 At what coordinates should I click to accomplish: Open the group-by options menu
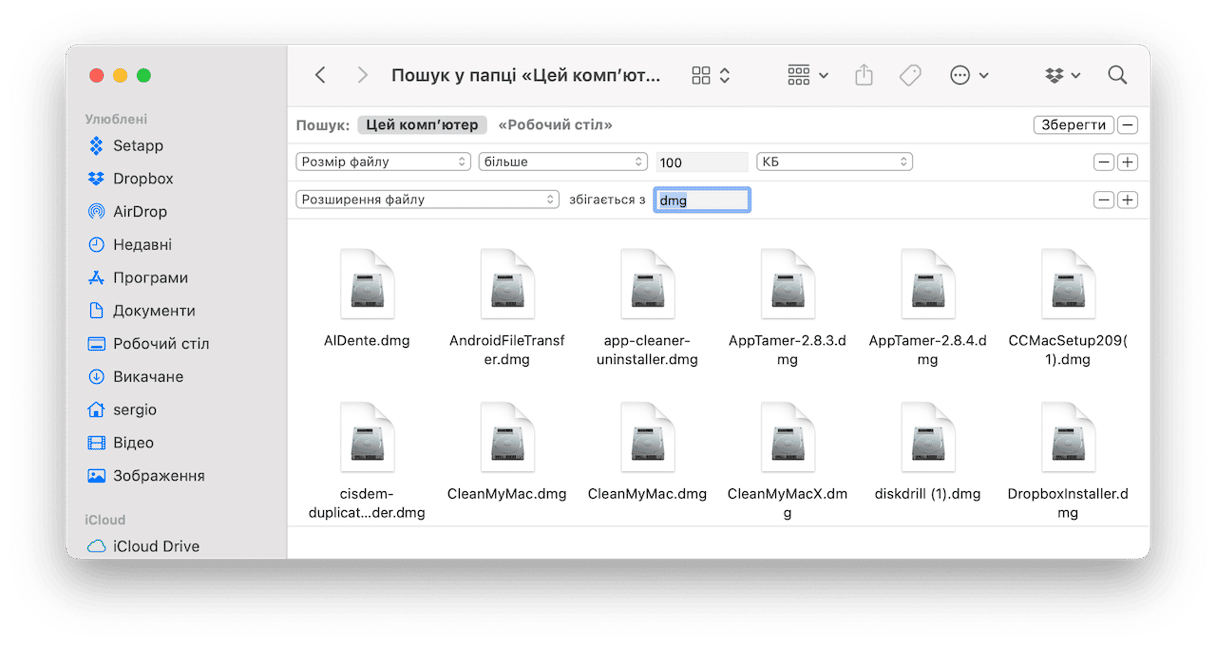coord(808,75)
